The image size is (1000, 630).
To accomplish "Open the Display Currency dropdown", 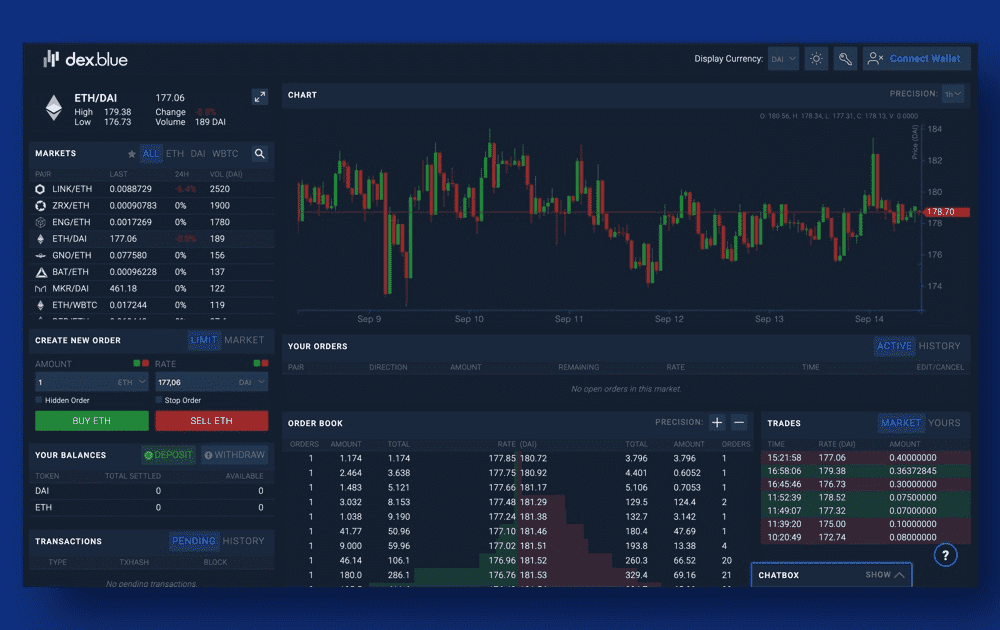I will 784,58.
